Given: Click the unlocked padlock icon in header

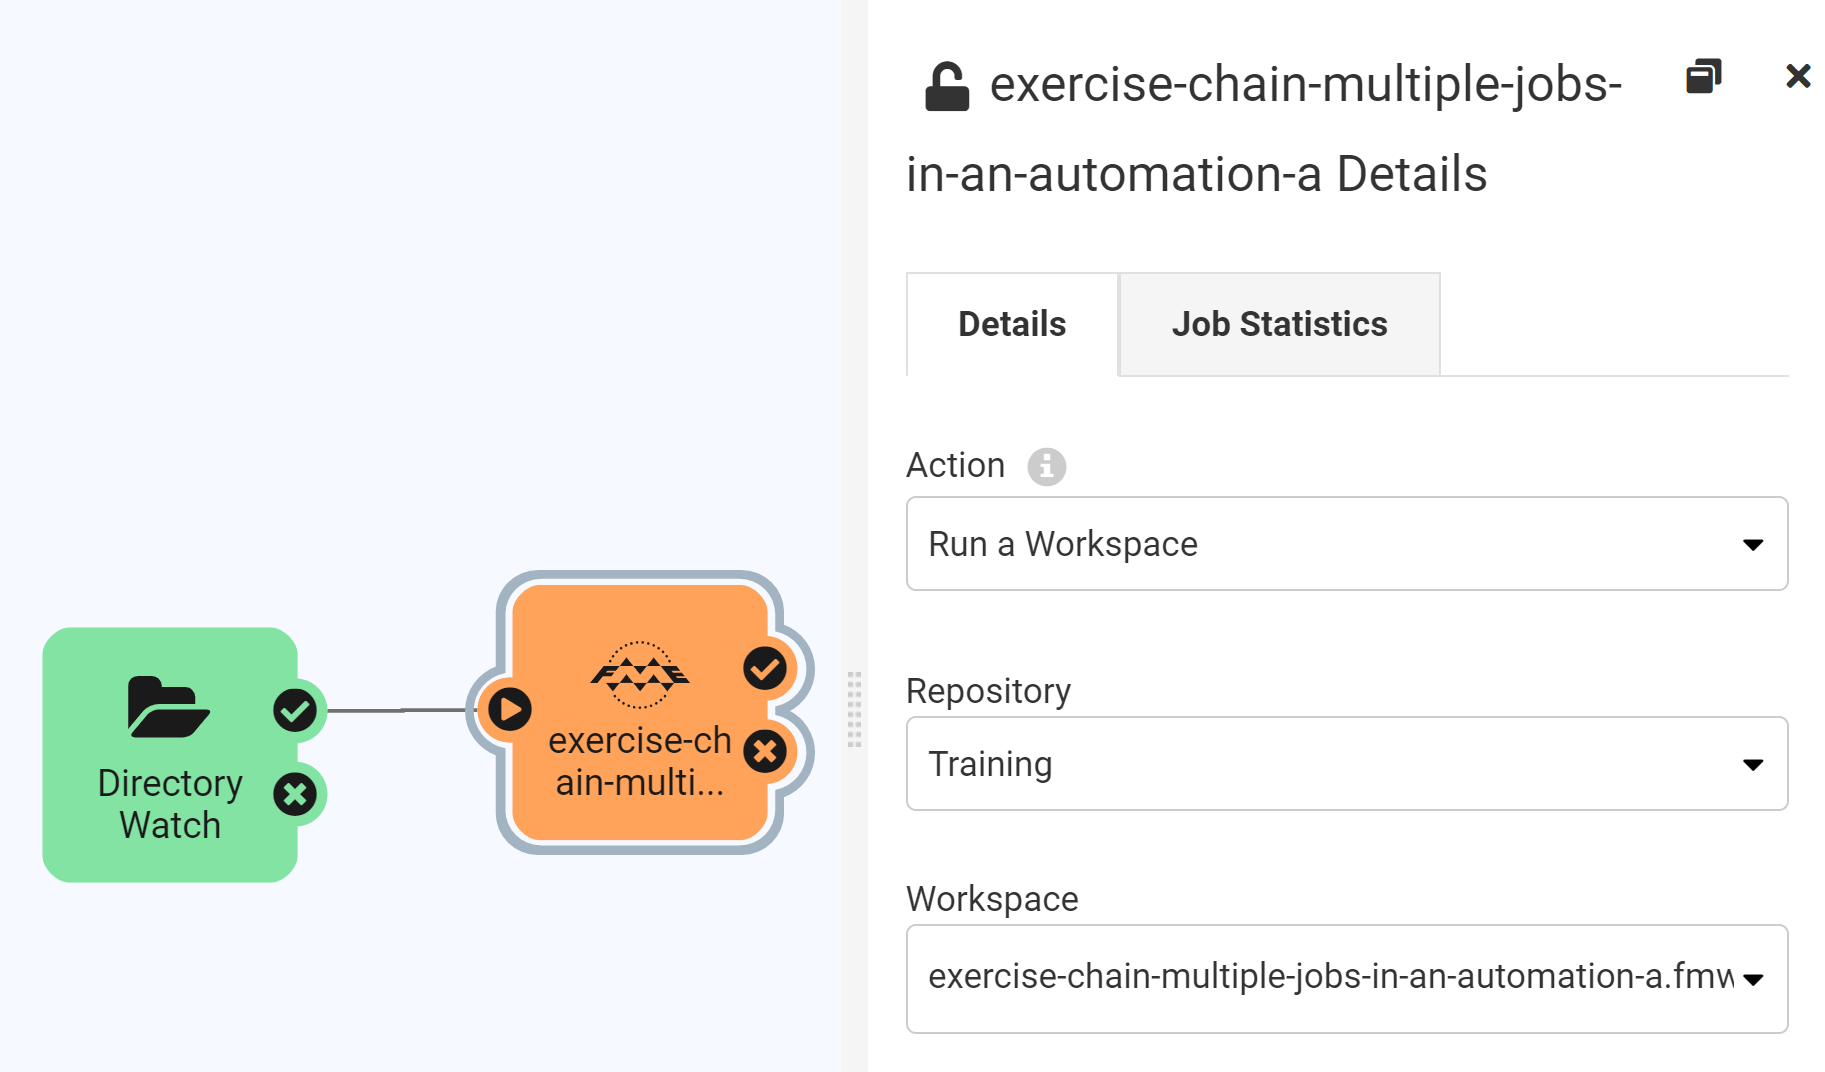Looking at the screenshot, I should coord(946,86).
